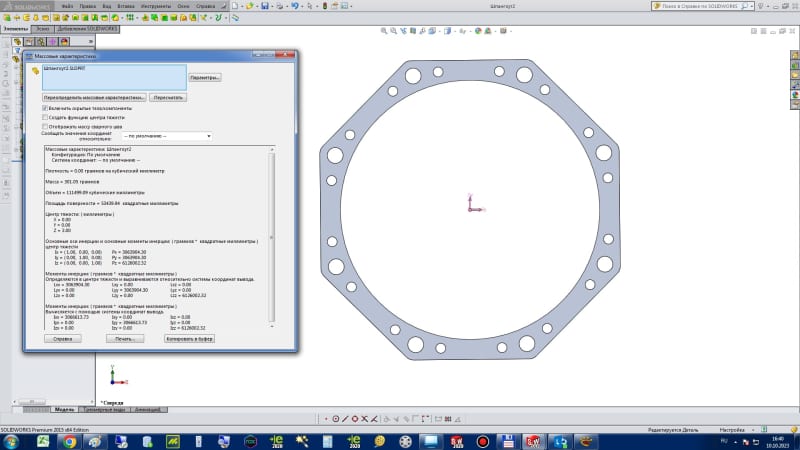The image size is (800, 450).
Task: Enable the create center of mass feature checkbox
Action: pos(45,117)
